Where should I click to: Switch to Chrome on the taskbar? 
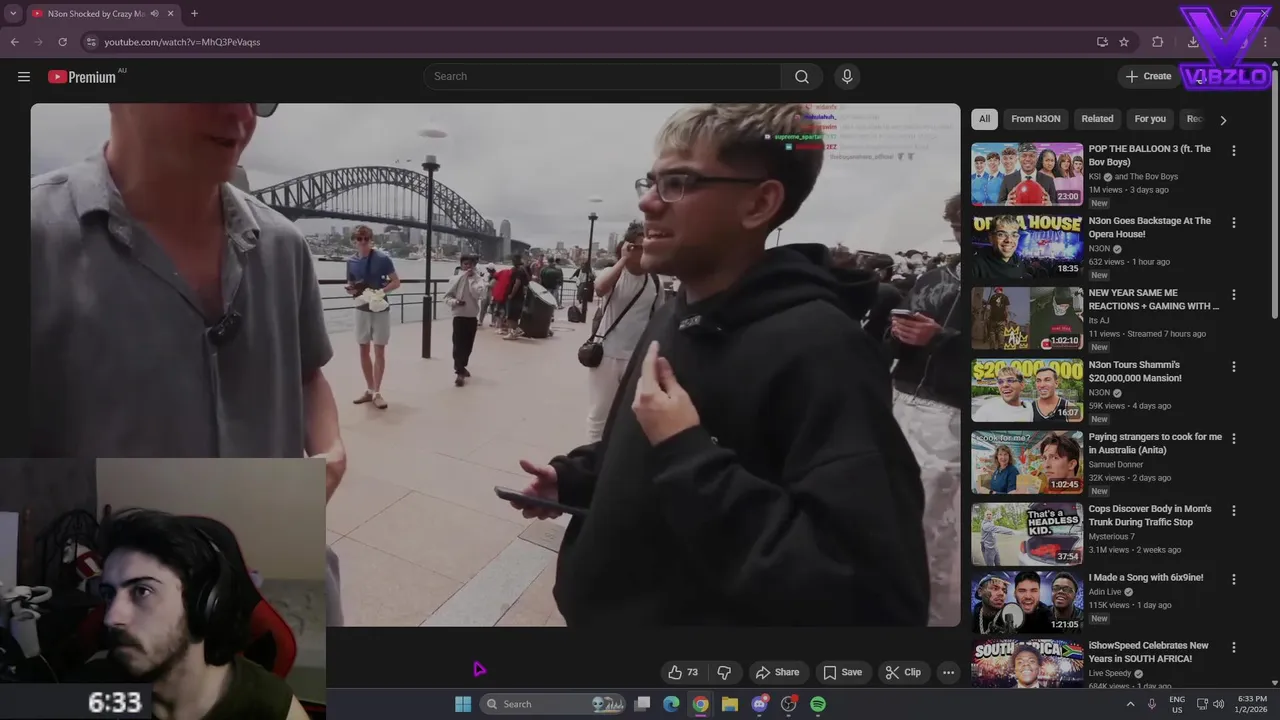701,704
